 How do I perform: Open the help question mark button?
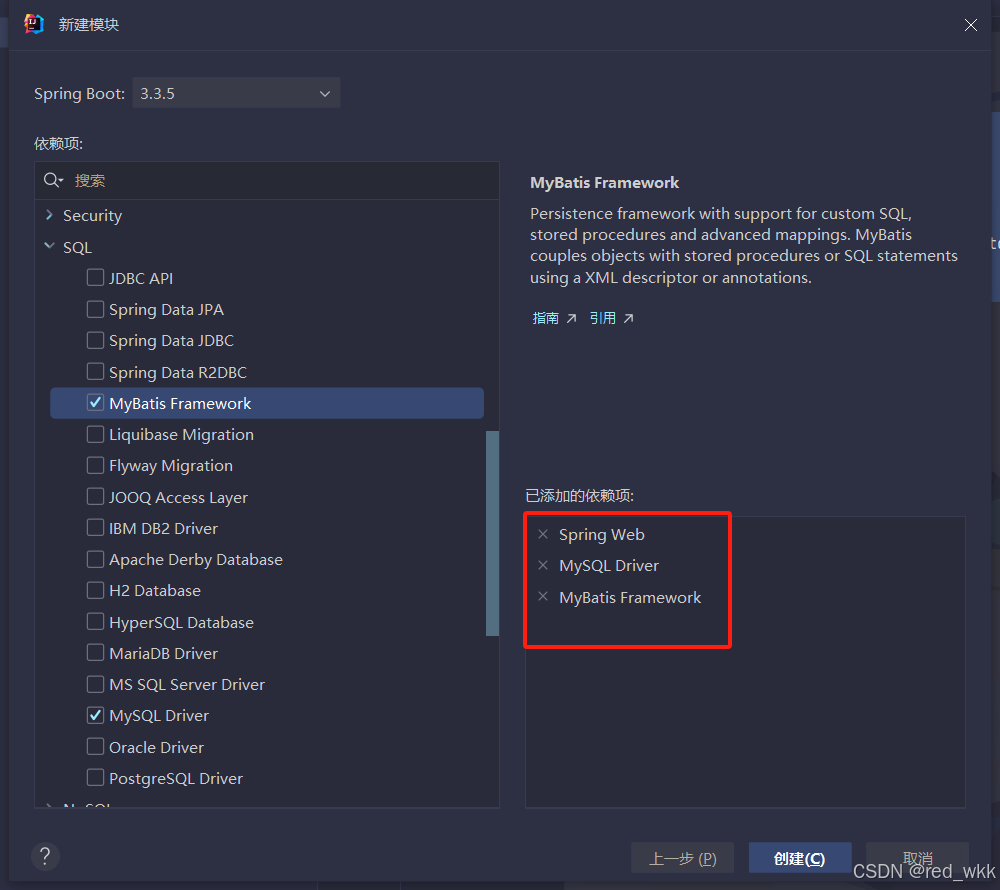coord(45,856)
